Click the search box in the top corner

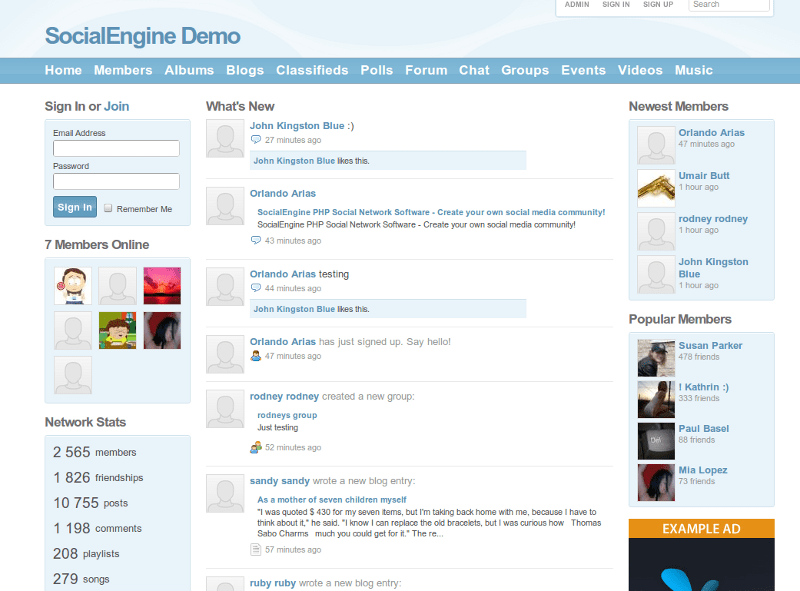(729, 5)
